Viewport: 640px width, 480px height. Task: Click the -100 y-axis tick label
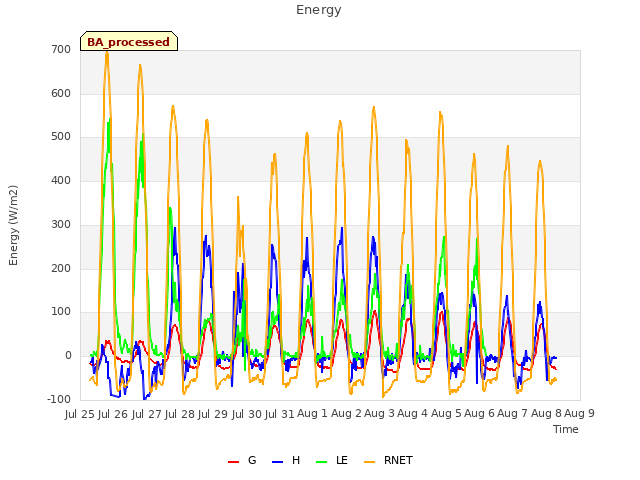coord(59,399)
